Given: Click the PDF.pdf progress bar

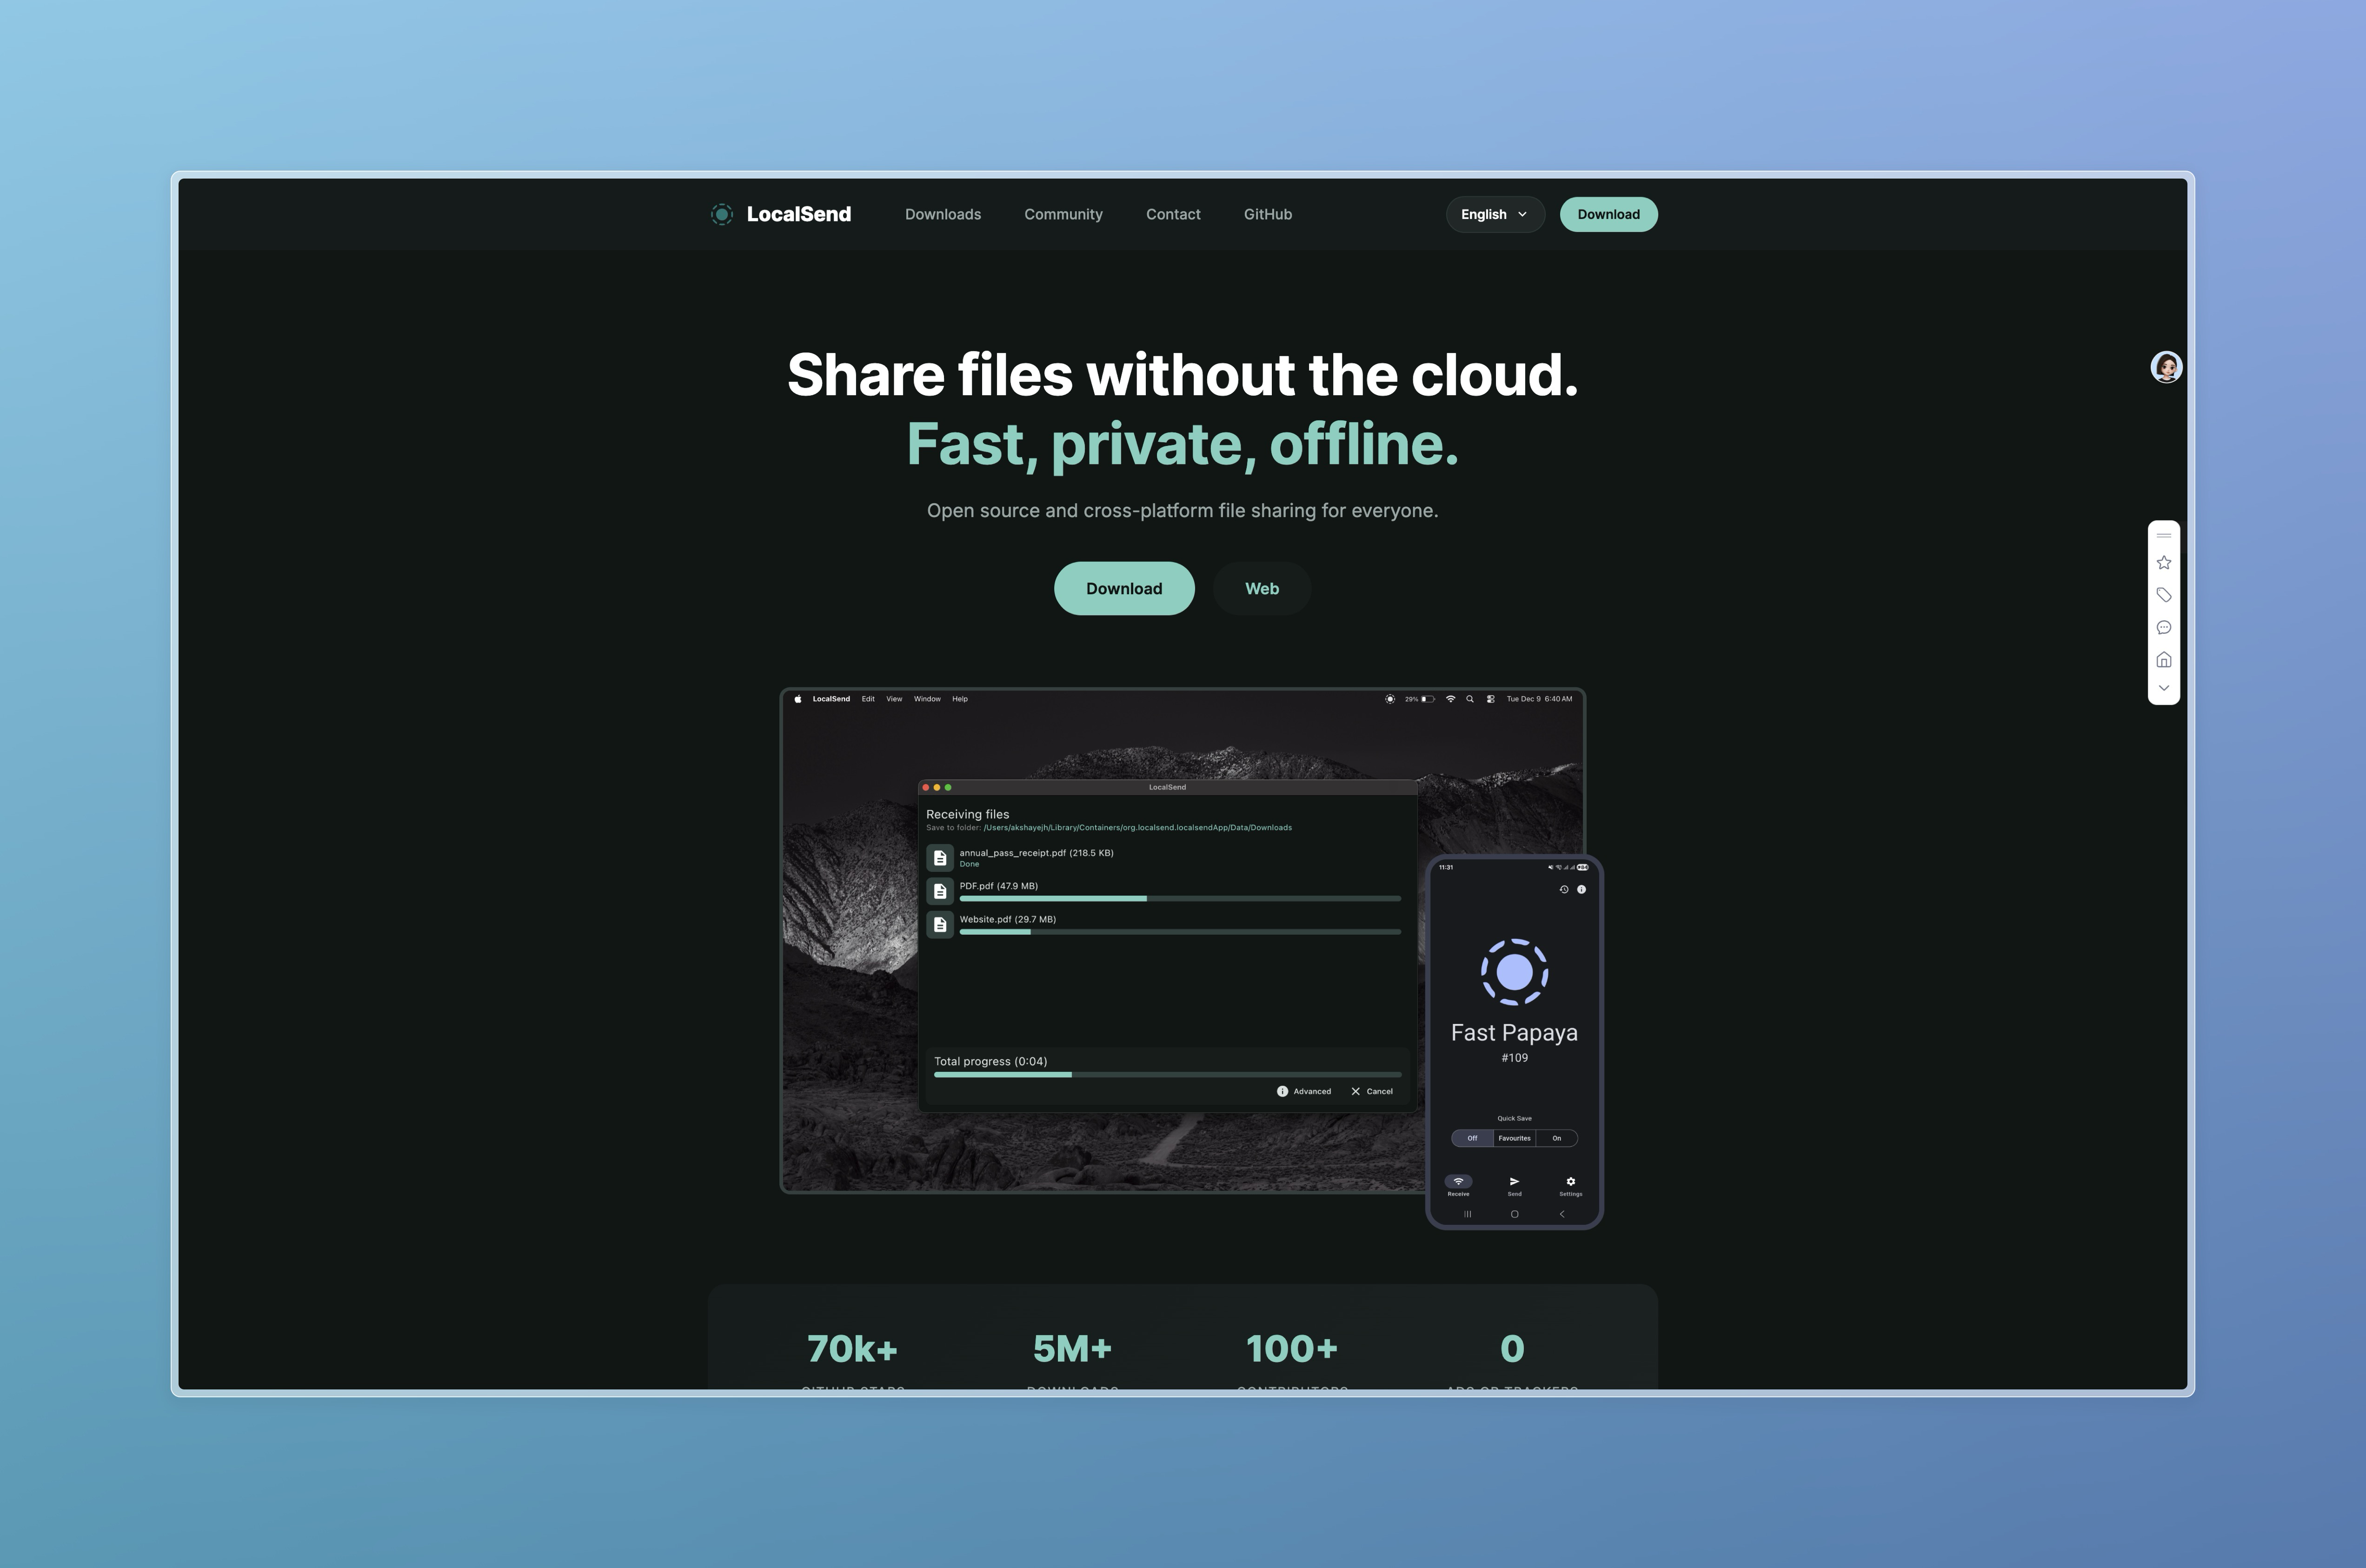Looking at the screenshot, I should tap(1180, 899).
